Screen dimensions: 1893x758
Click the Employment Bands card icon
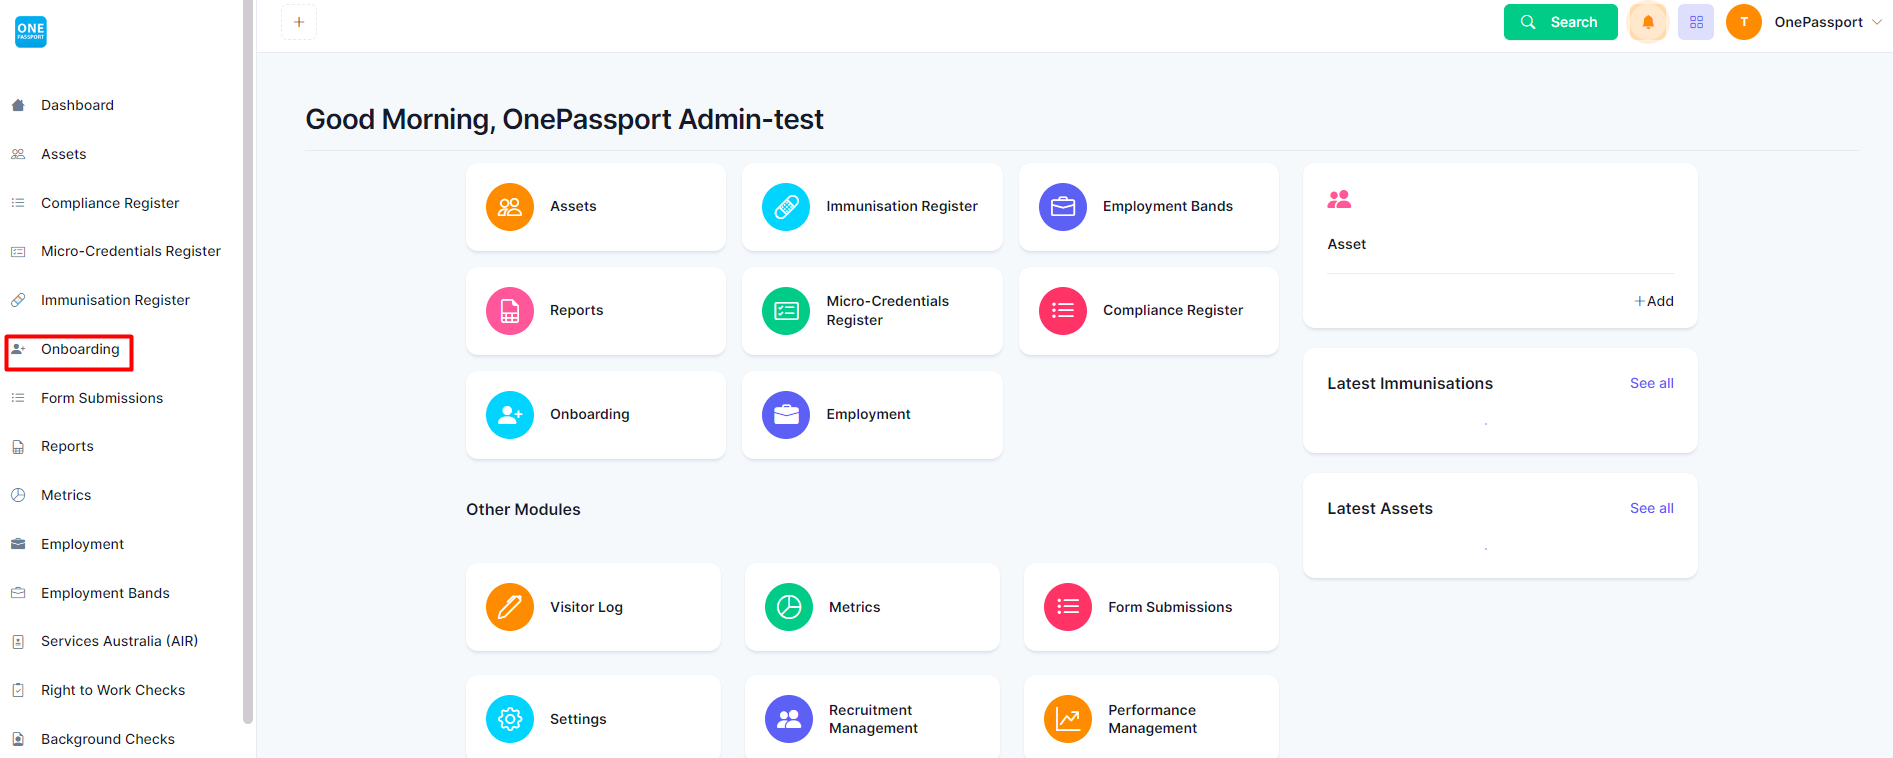(x=1063, y=207)
